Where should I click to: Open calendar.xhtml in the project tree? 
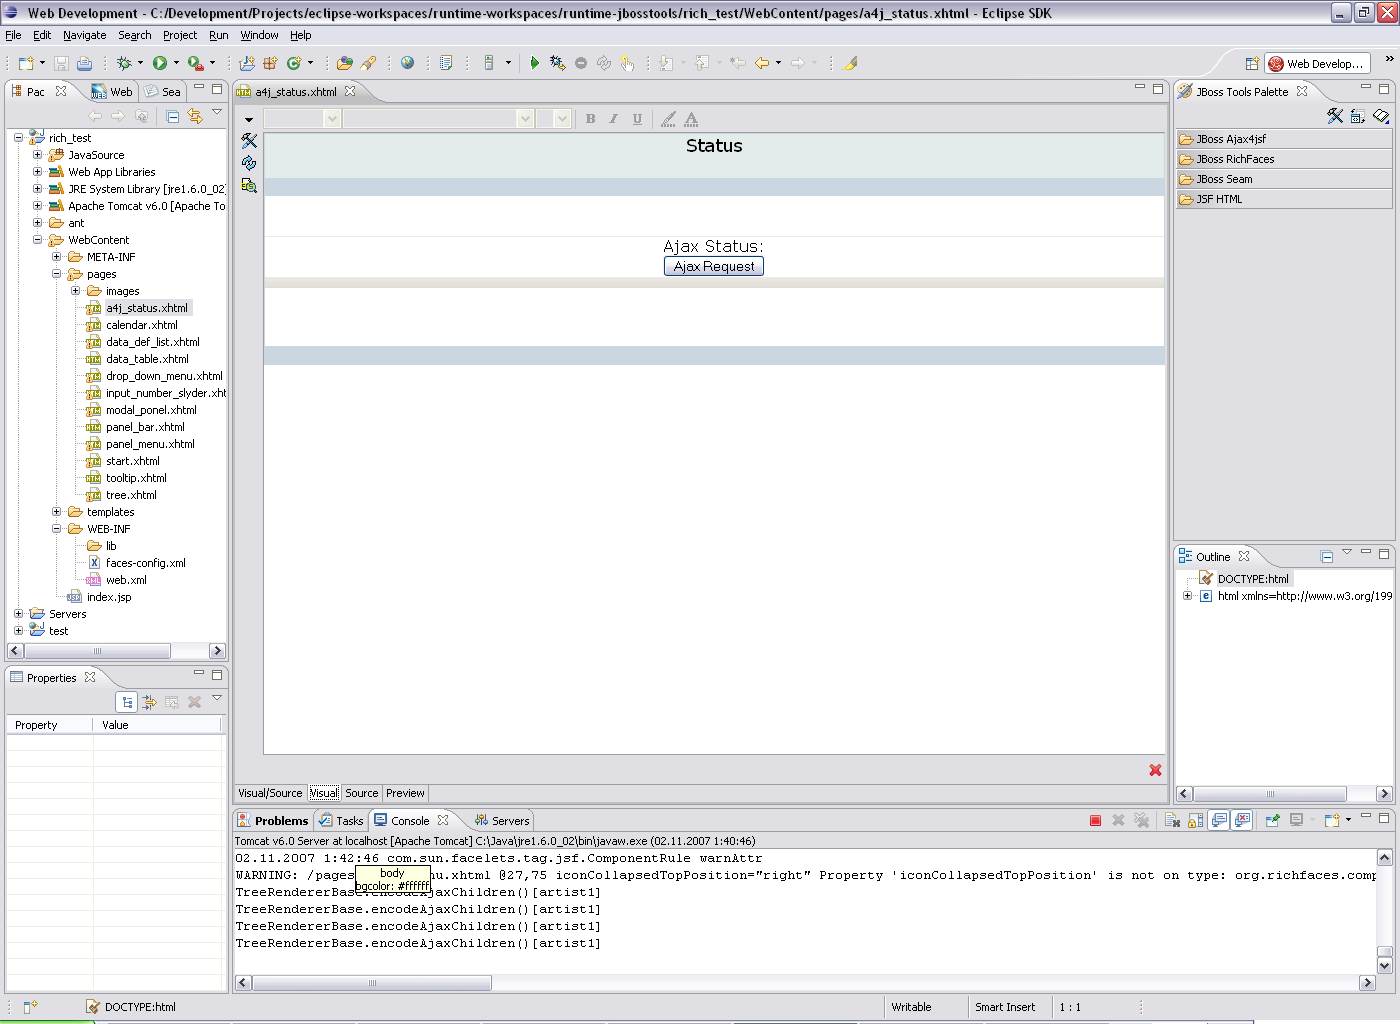(141, 325)
